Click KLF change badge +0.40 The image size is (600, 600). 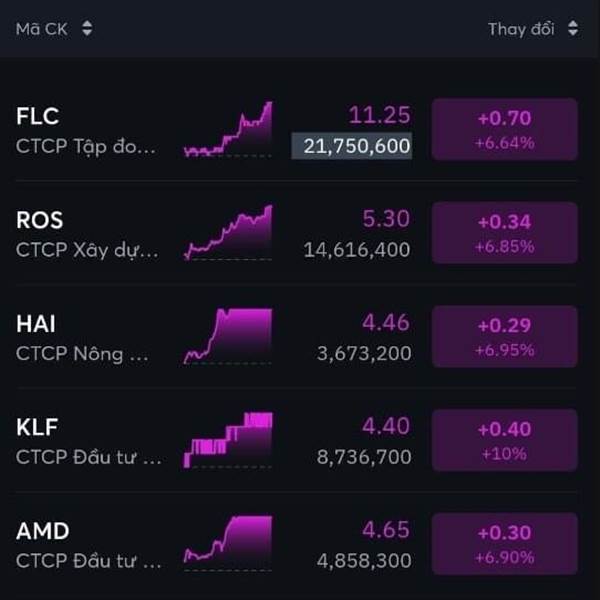504,440
